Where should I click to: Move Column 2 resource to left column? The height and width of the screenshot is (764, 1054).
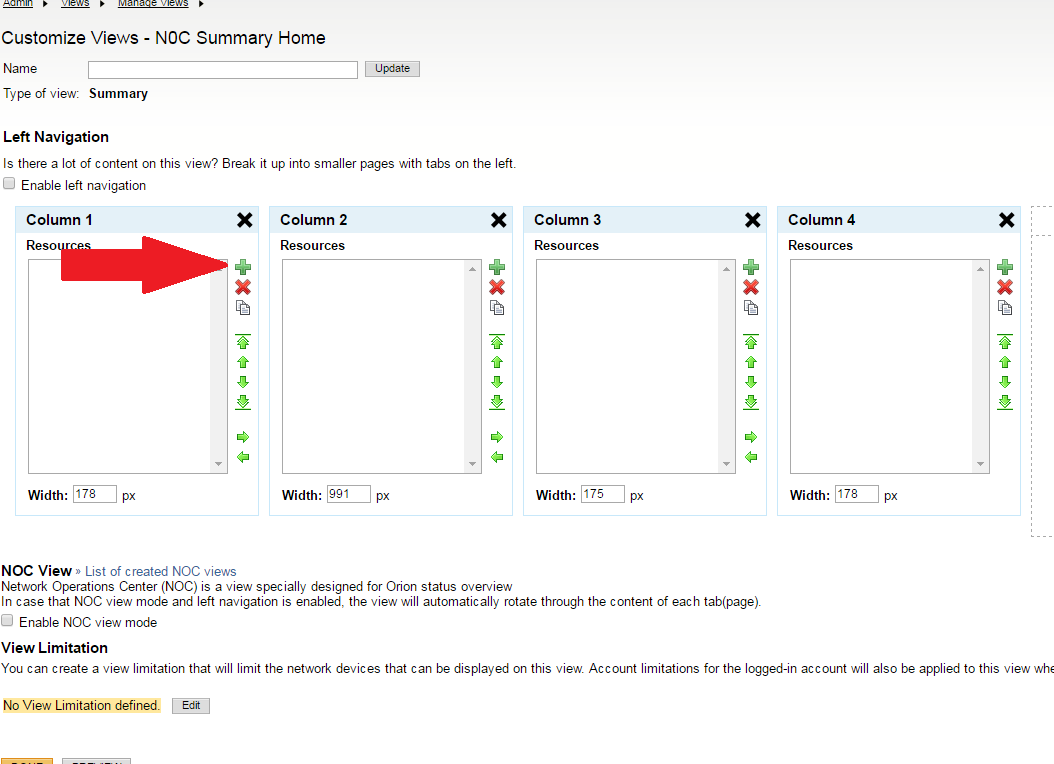(x=497, y=458)
